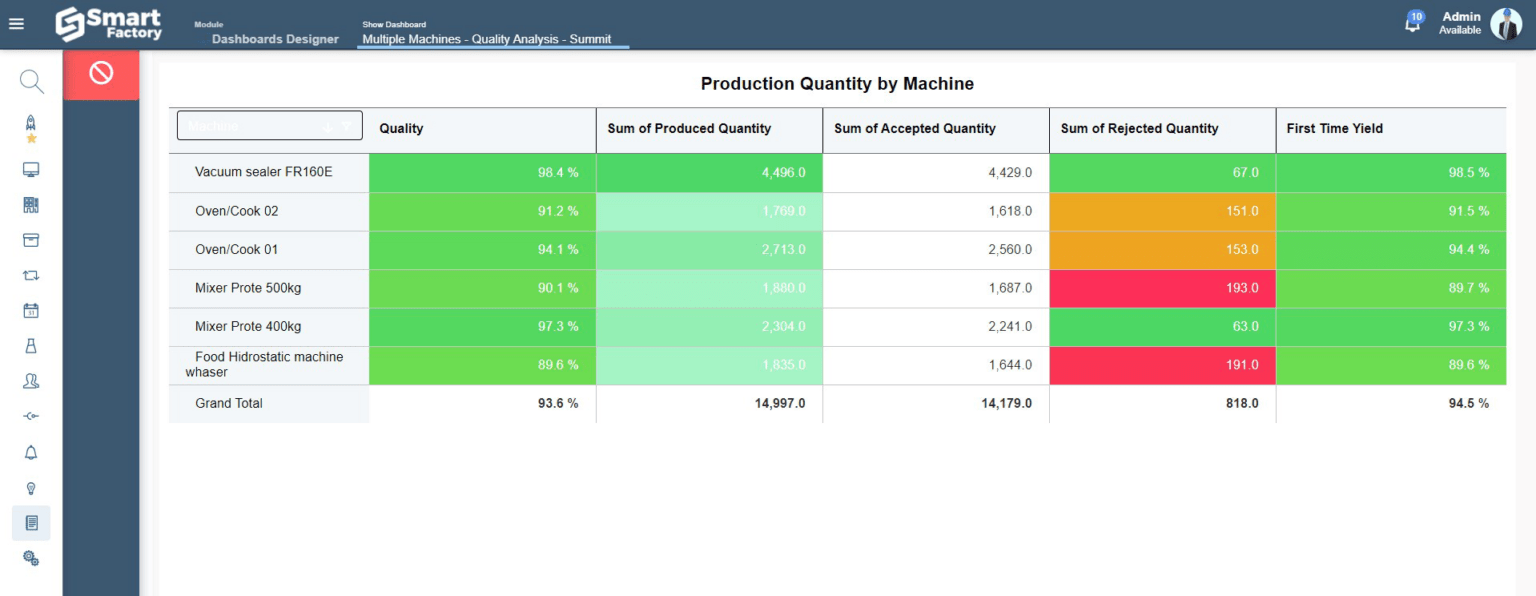Select the Multiple Machines Quality Analysis dashboard tab

(492, 39)
